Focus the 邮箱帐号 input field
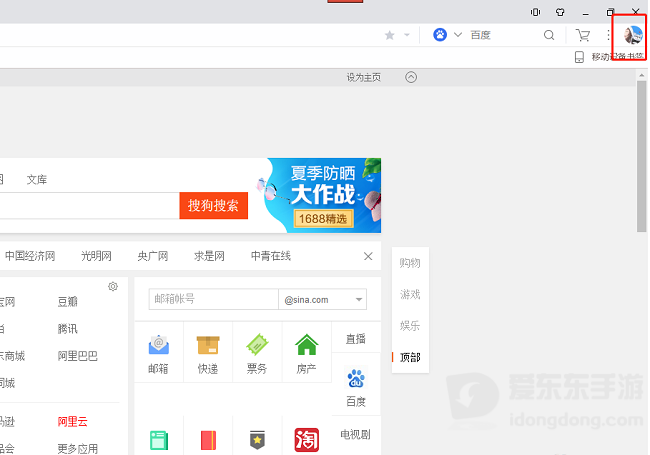The height and width of the screenshot is (455, 650). [213, 299]
